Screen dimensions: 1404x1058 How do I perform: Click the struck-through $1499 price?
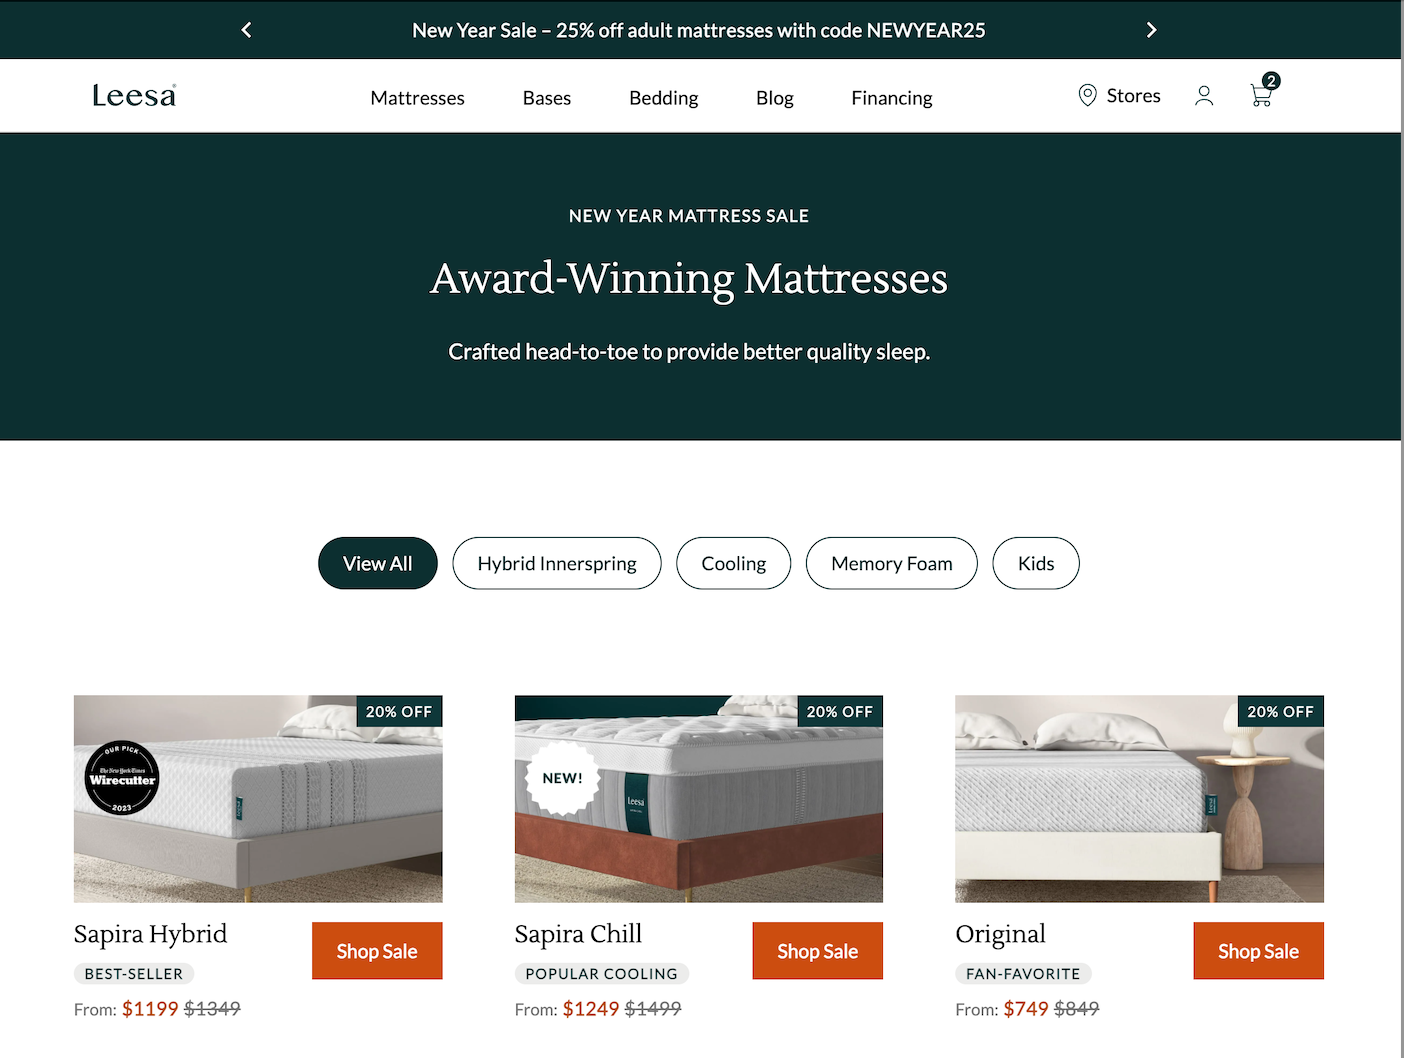(x=653, y=1009)
